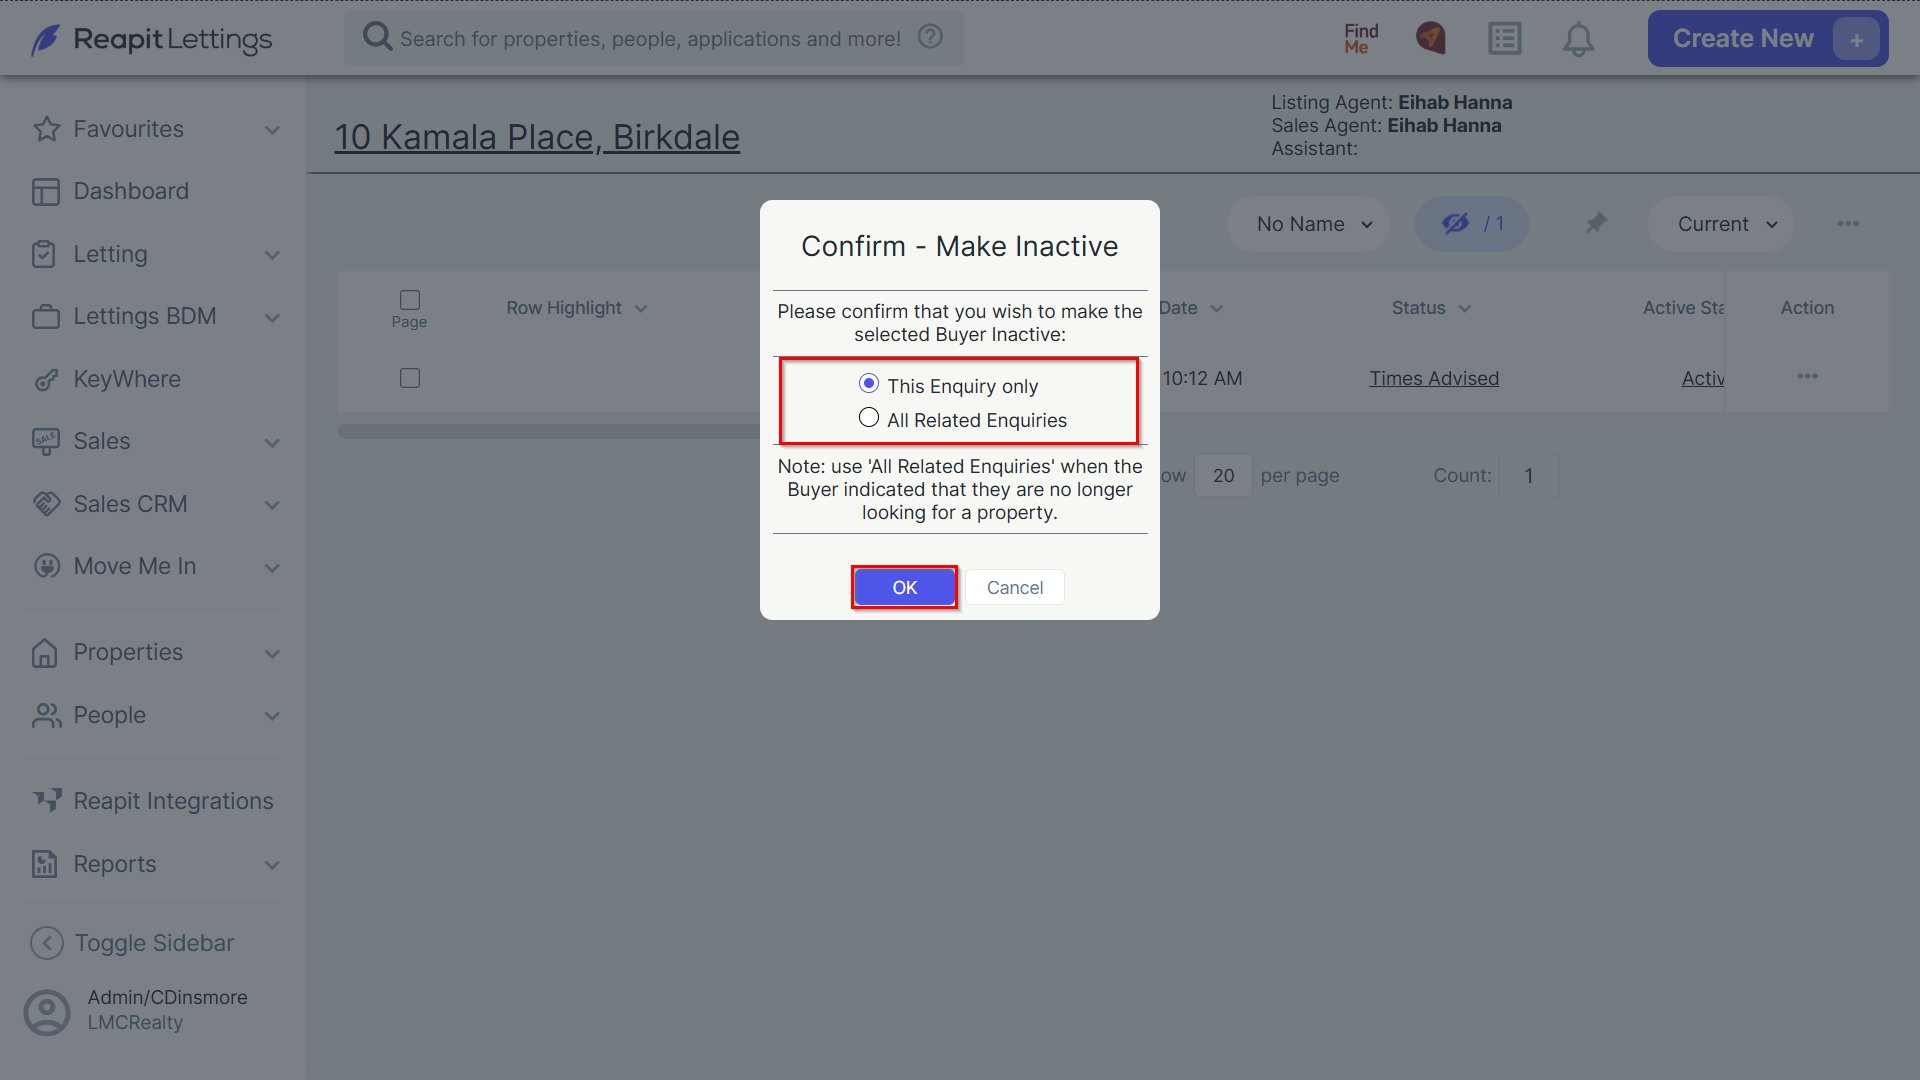This screenshot has height=1080, width=1920.
Task: Open the search help question icon
Action: (x=930, y=37)
